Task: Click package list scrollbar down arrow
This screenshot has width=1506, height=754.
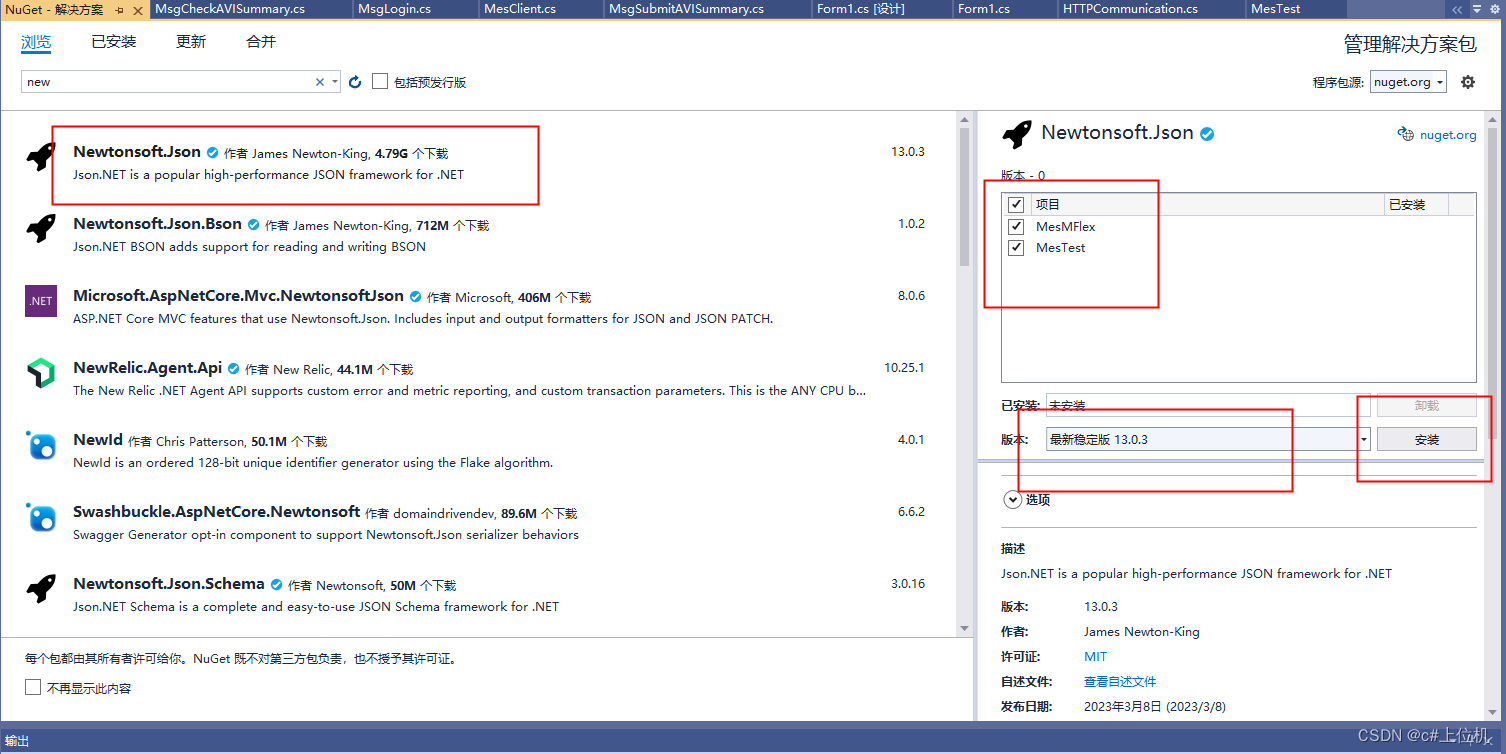Action: [964, 628]
